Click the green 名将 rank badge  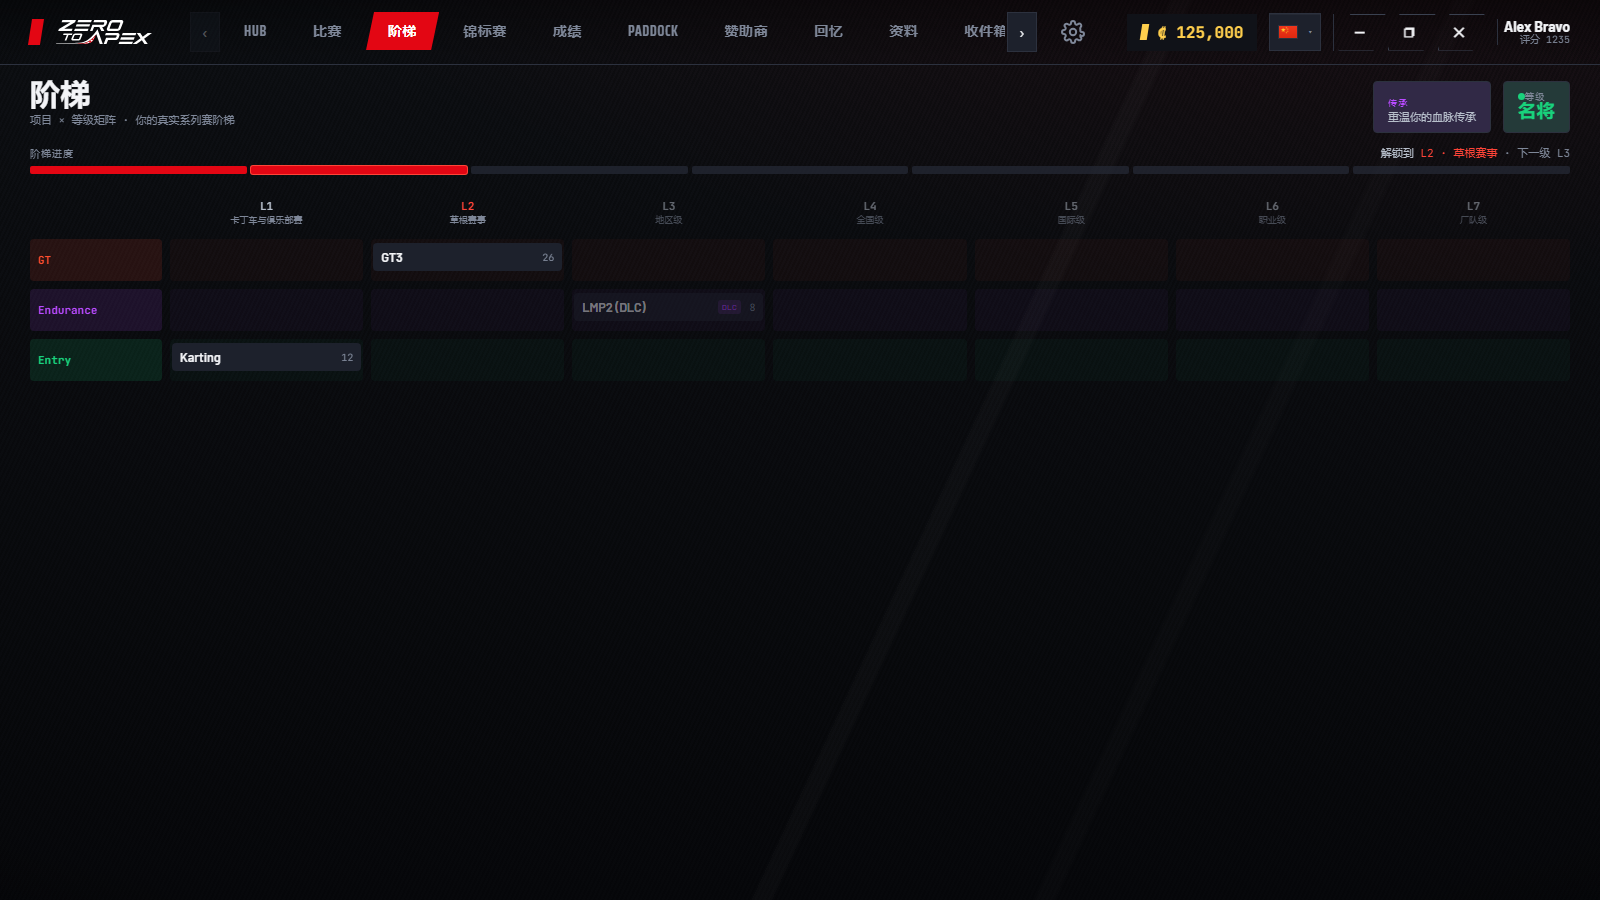click(1536, 107)
